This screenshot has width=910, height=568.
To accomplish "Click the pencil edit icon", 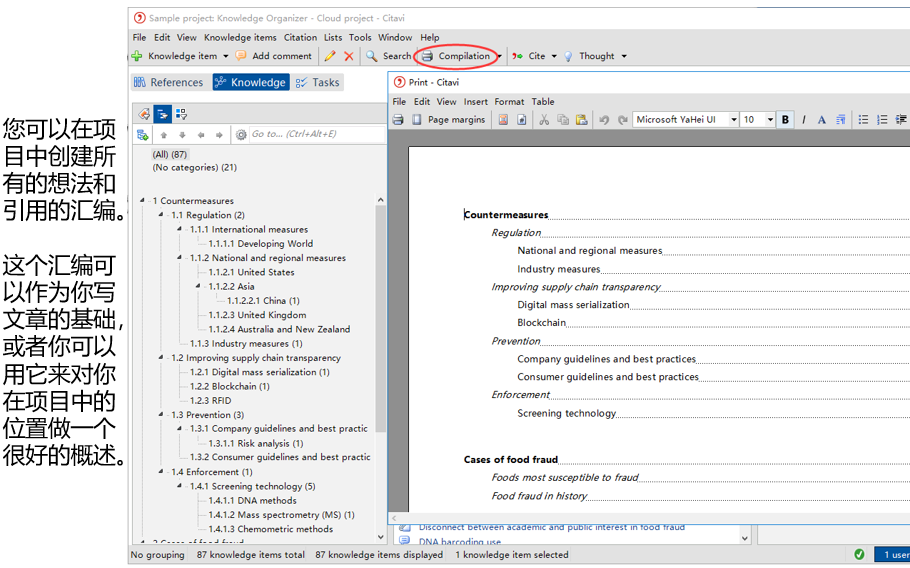I will point(330,56).
